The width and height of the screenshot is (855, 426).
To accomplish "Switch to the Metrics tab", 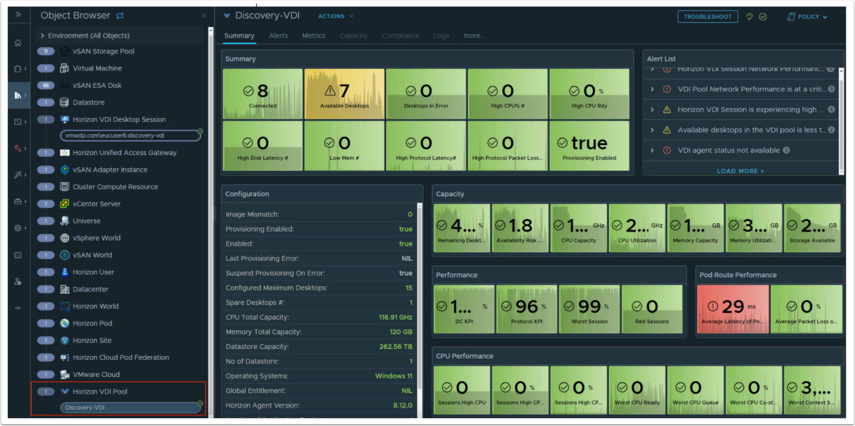I will point(313,36).
